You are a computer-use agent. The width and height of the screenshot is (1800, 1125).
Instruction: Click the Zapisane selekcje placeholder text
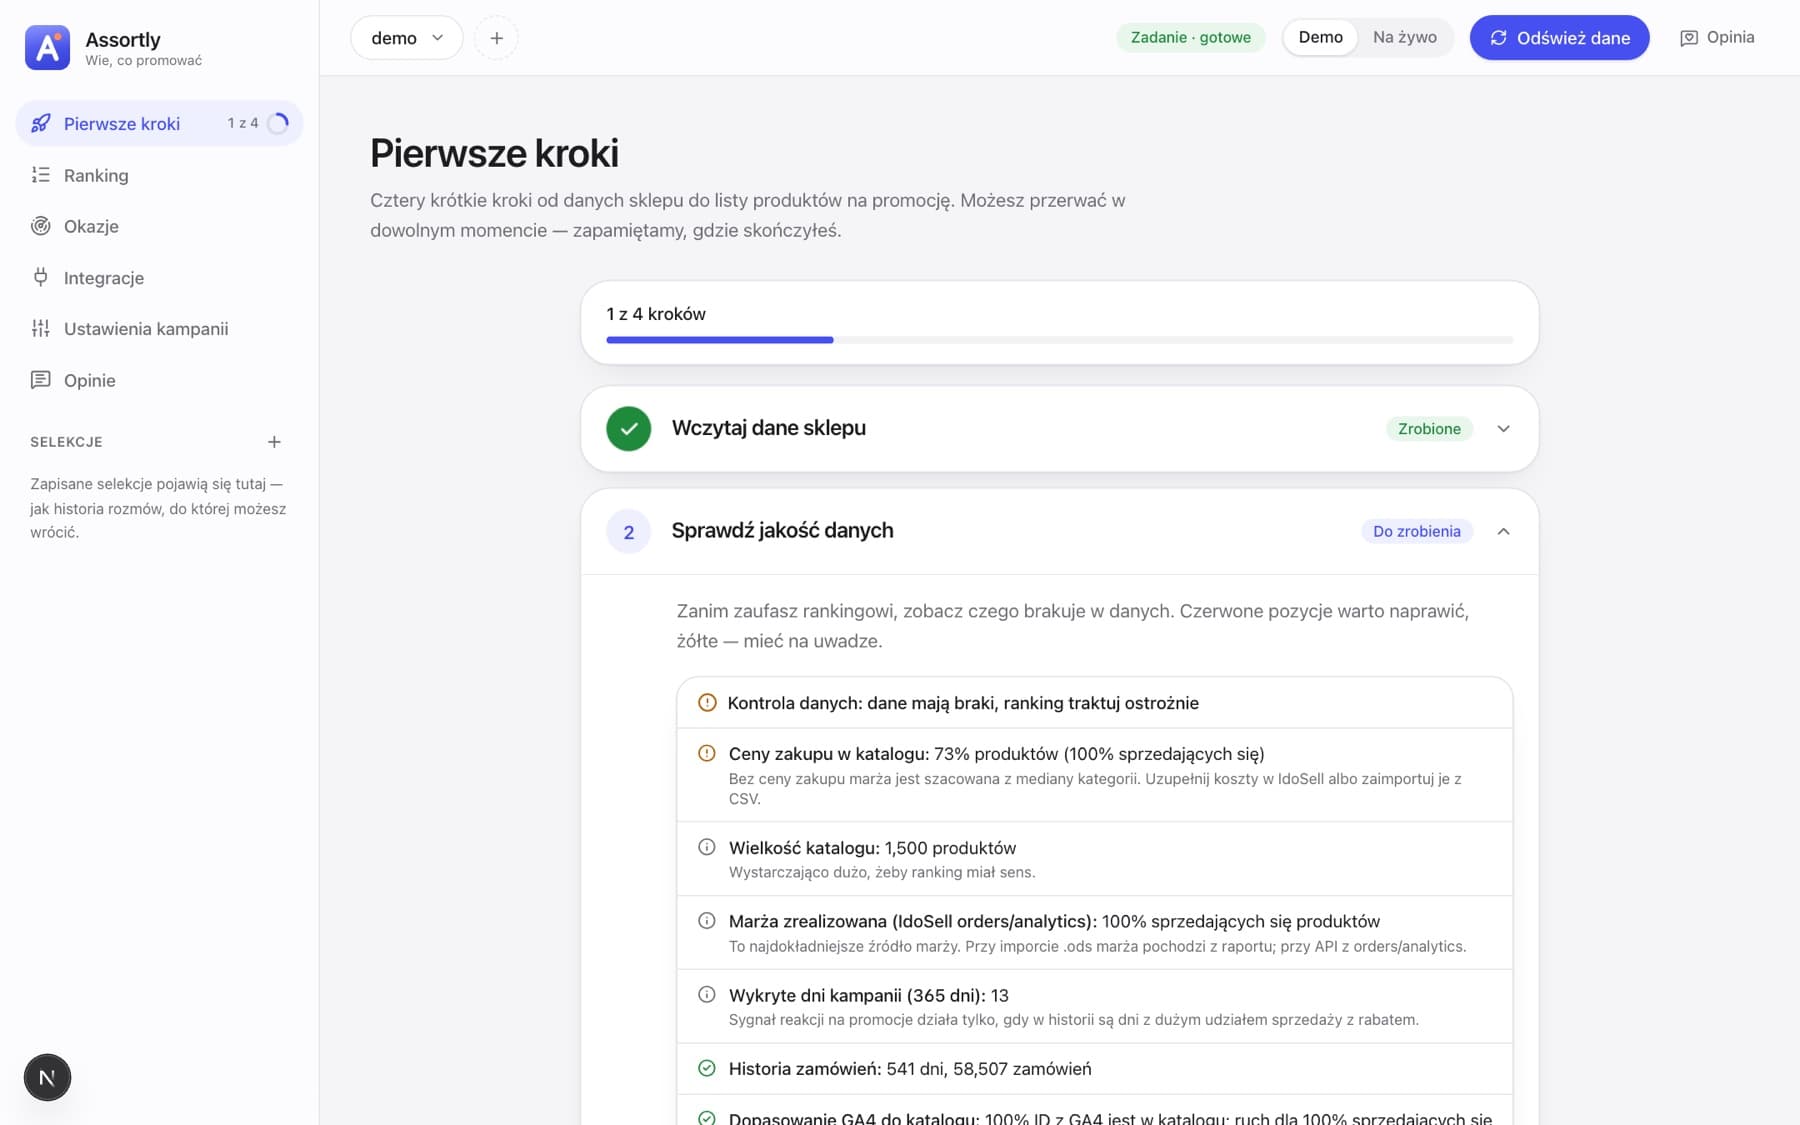[158, 508]
